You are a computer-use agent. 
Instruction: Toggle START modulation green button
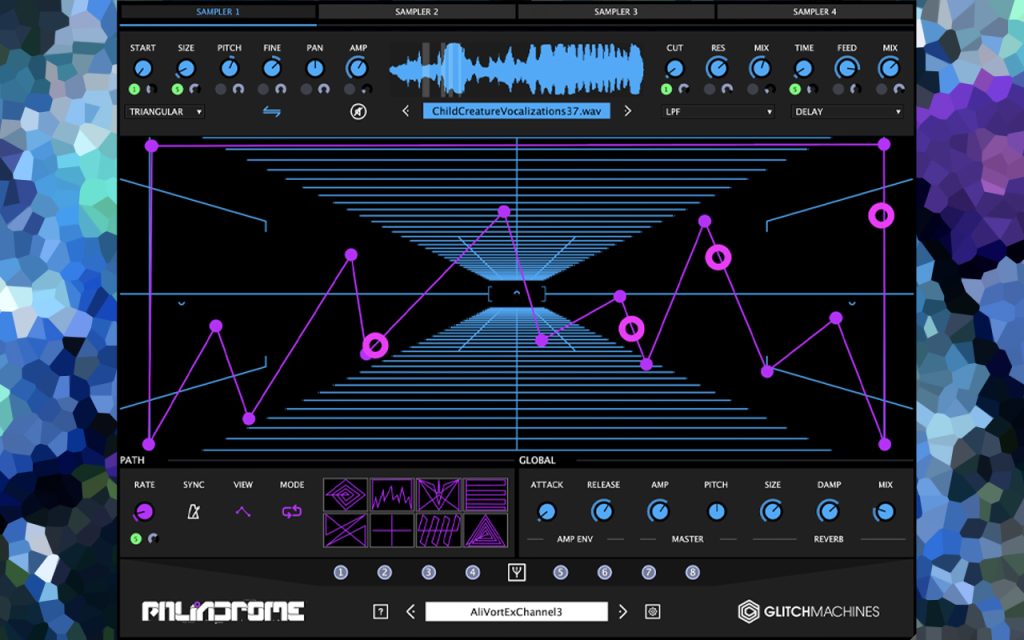tap(135, 89)
